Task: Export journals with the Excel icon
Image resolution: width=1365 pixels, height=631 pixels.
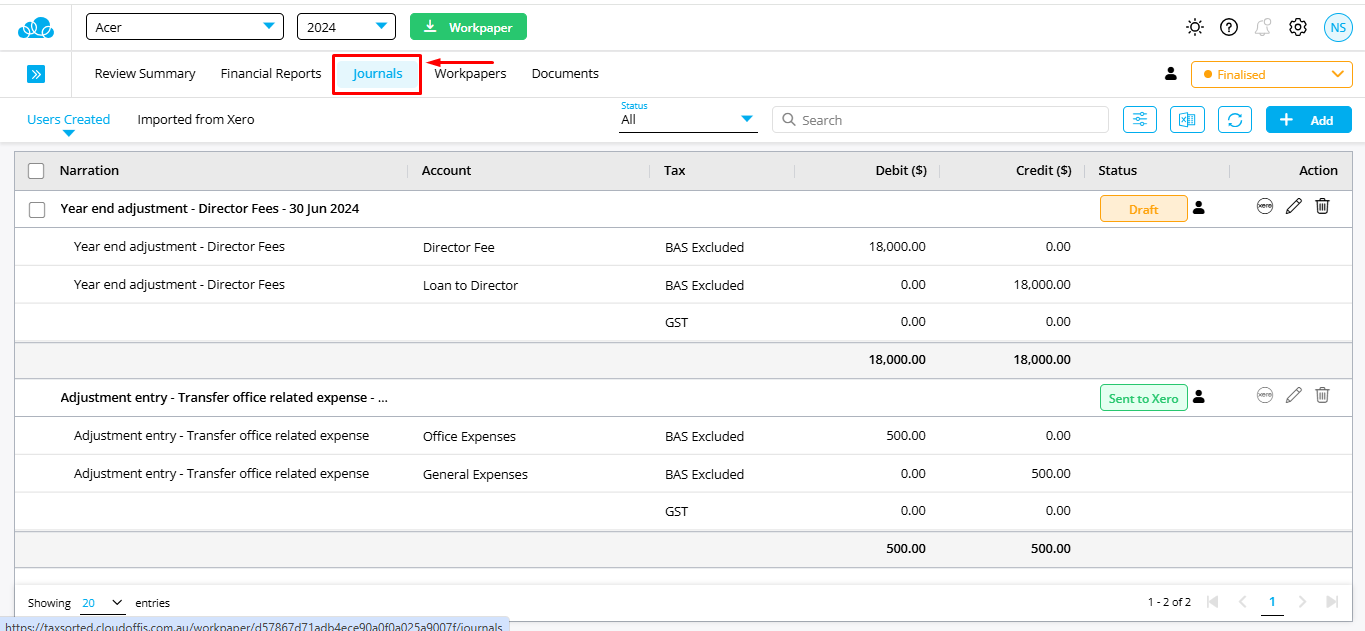Action: 1187,120
